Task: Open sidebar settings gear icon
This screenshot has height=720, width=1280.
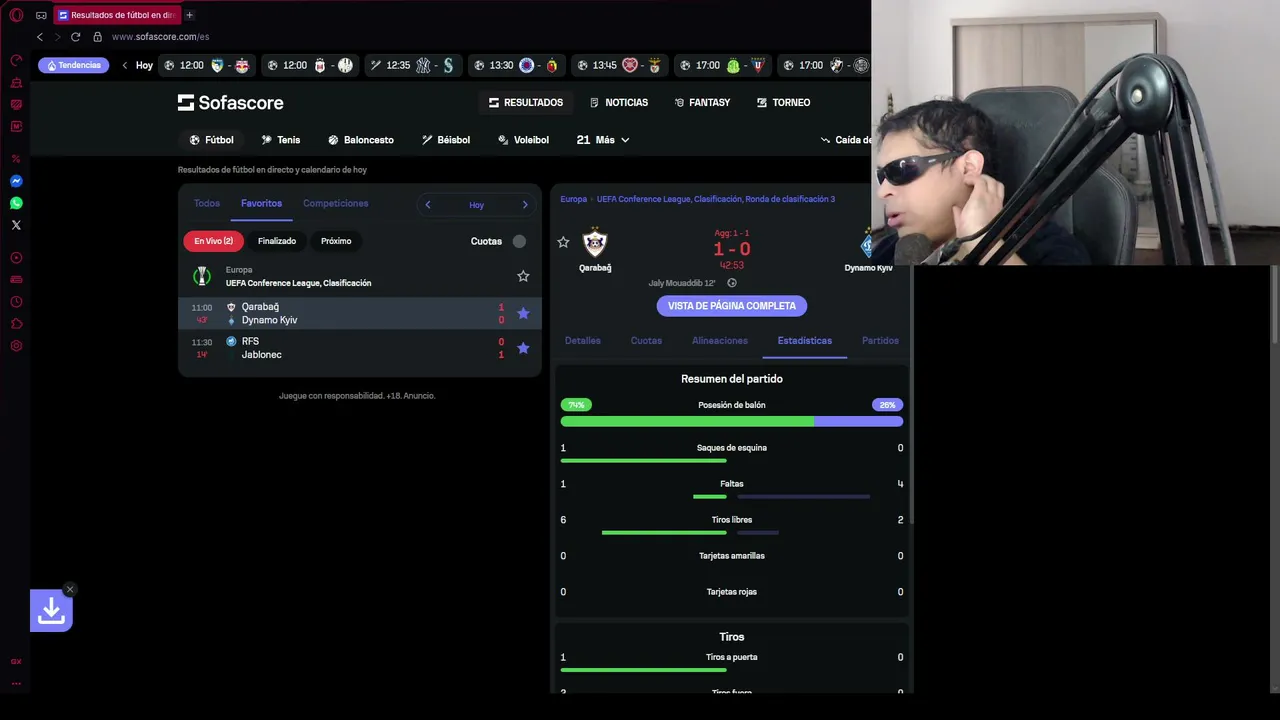Action: pos(16,346)
